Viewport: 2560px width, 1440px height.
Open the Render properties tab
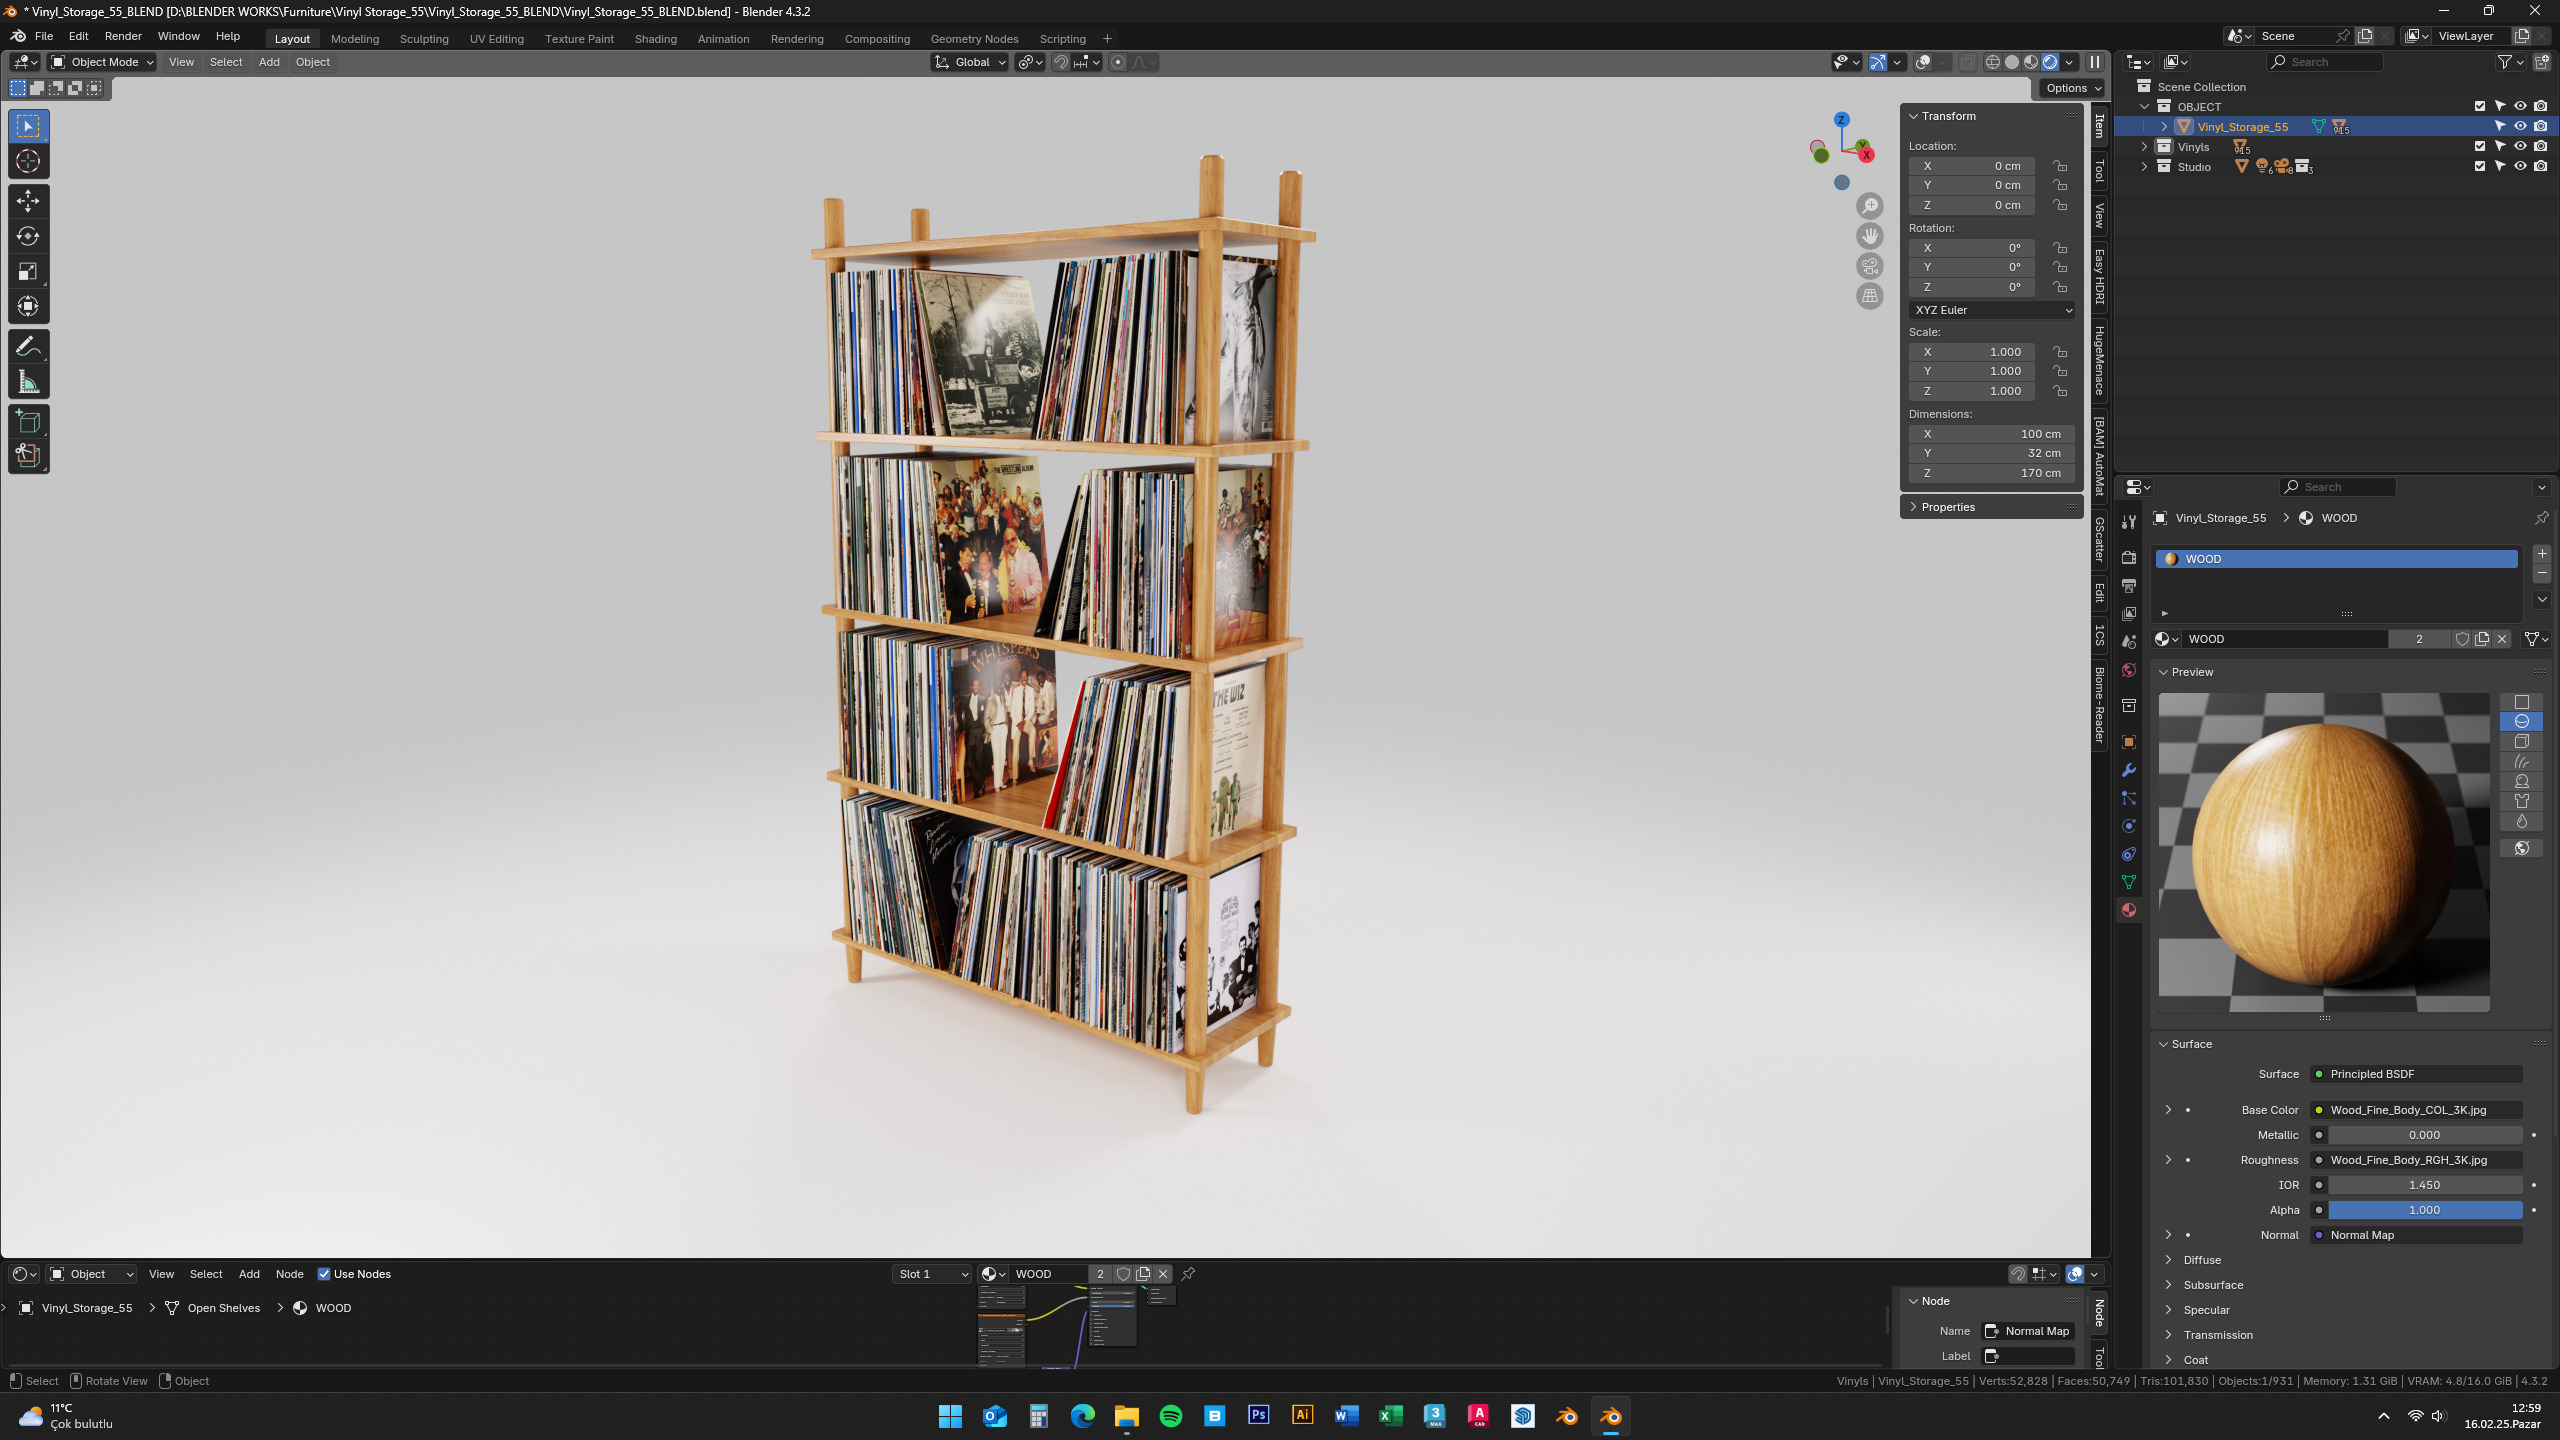[2129, 557]
